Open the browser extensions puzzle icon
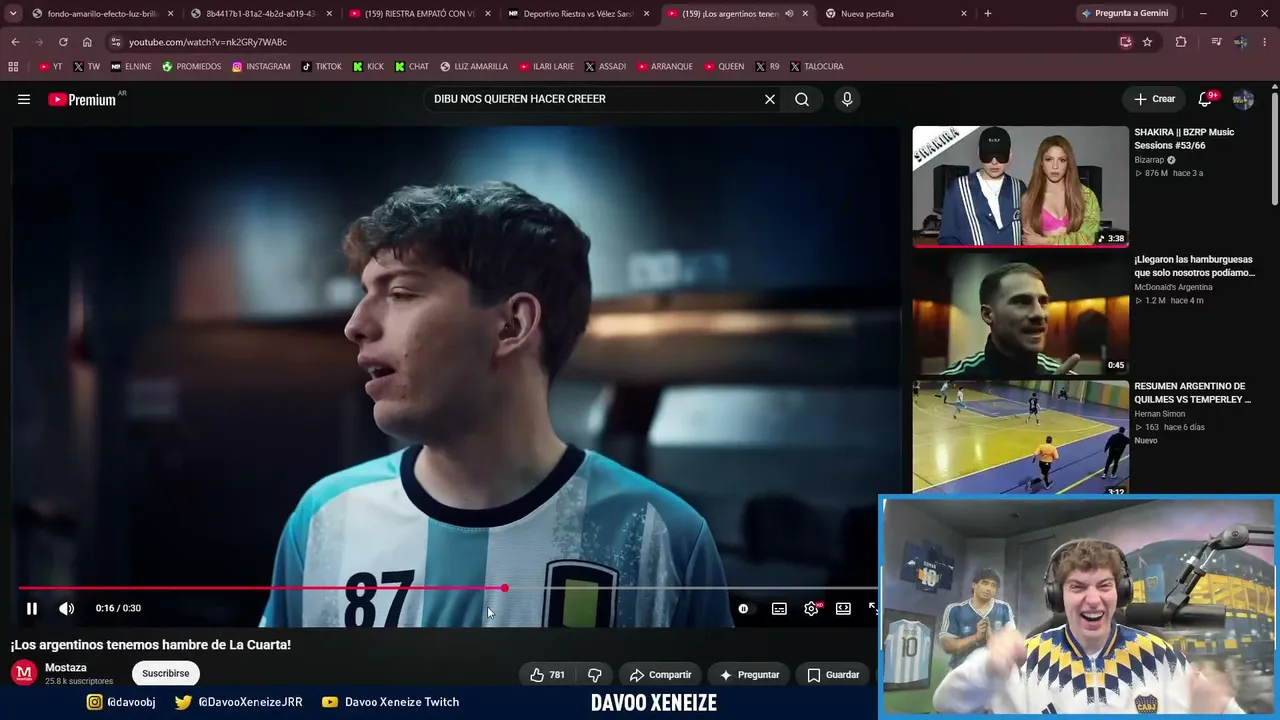 1181,42
